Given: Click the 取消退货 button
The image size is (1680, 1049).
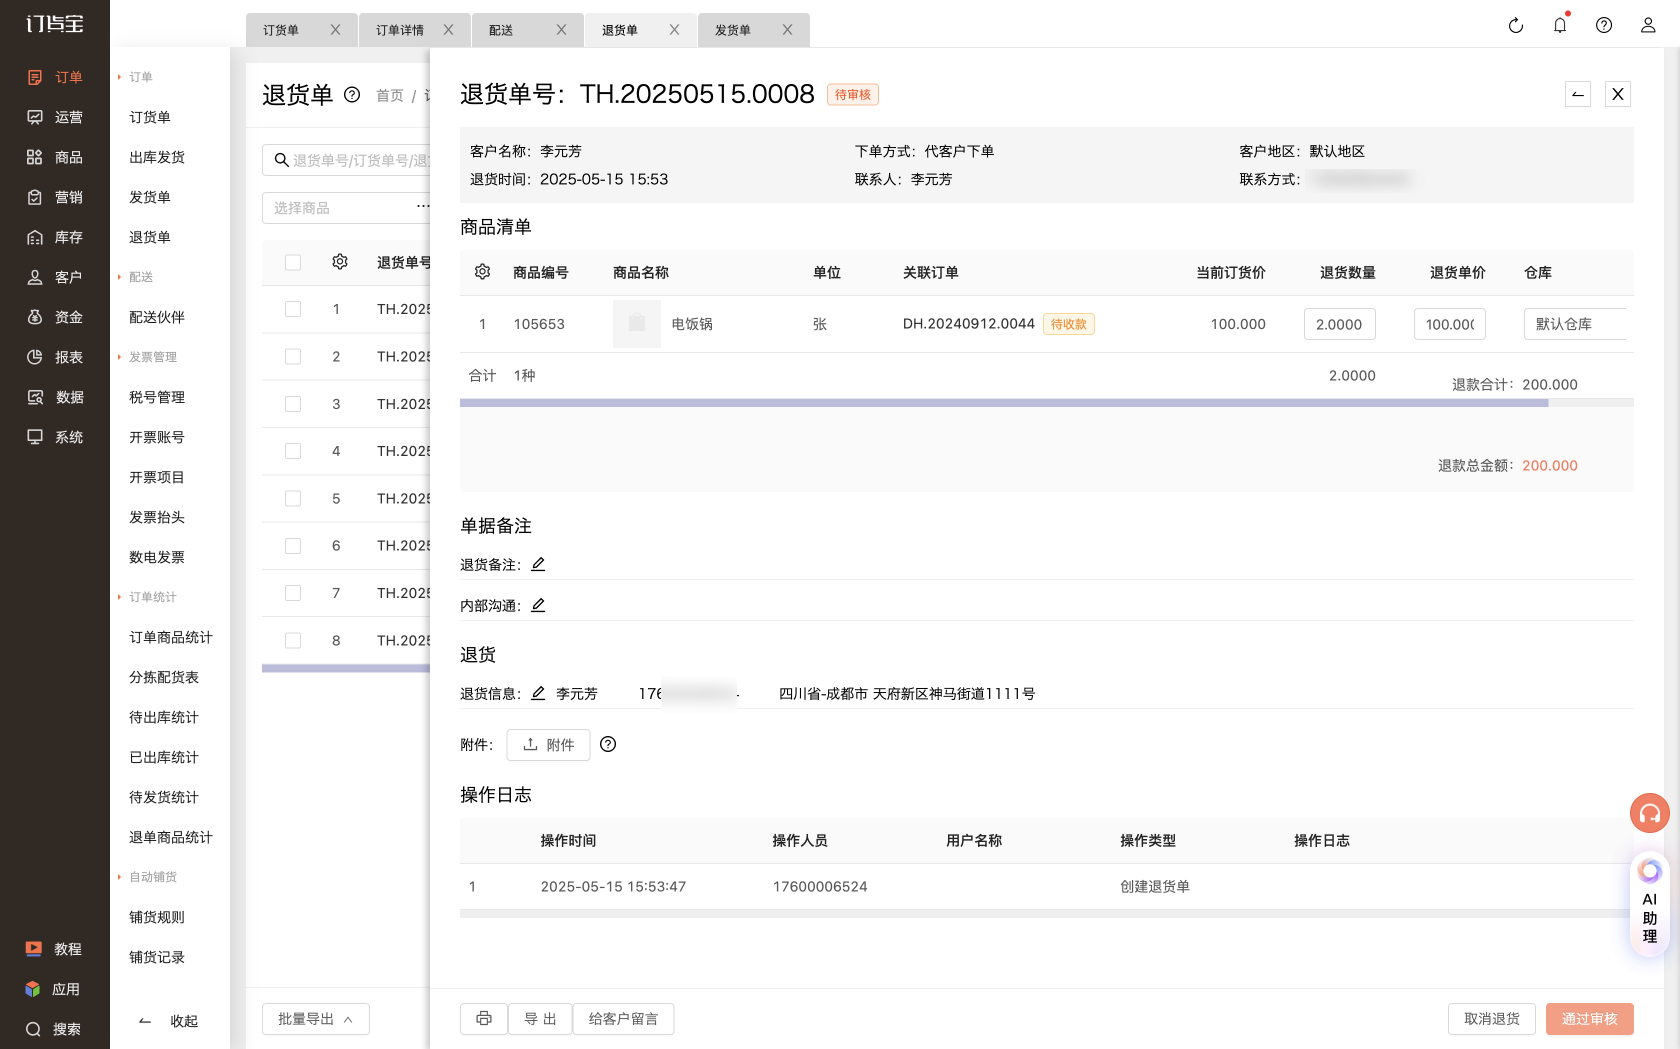Looking at the screenshot, I should point(1492,1019).
